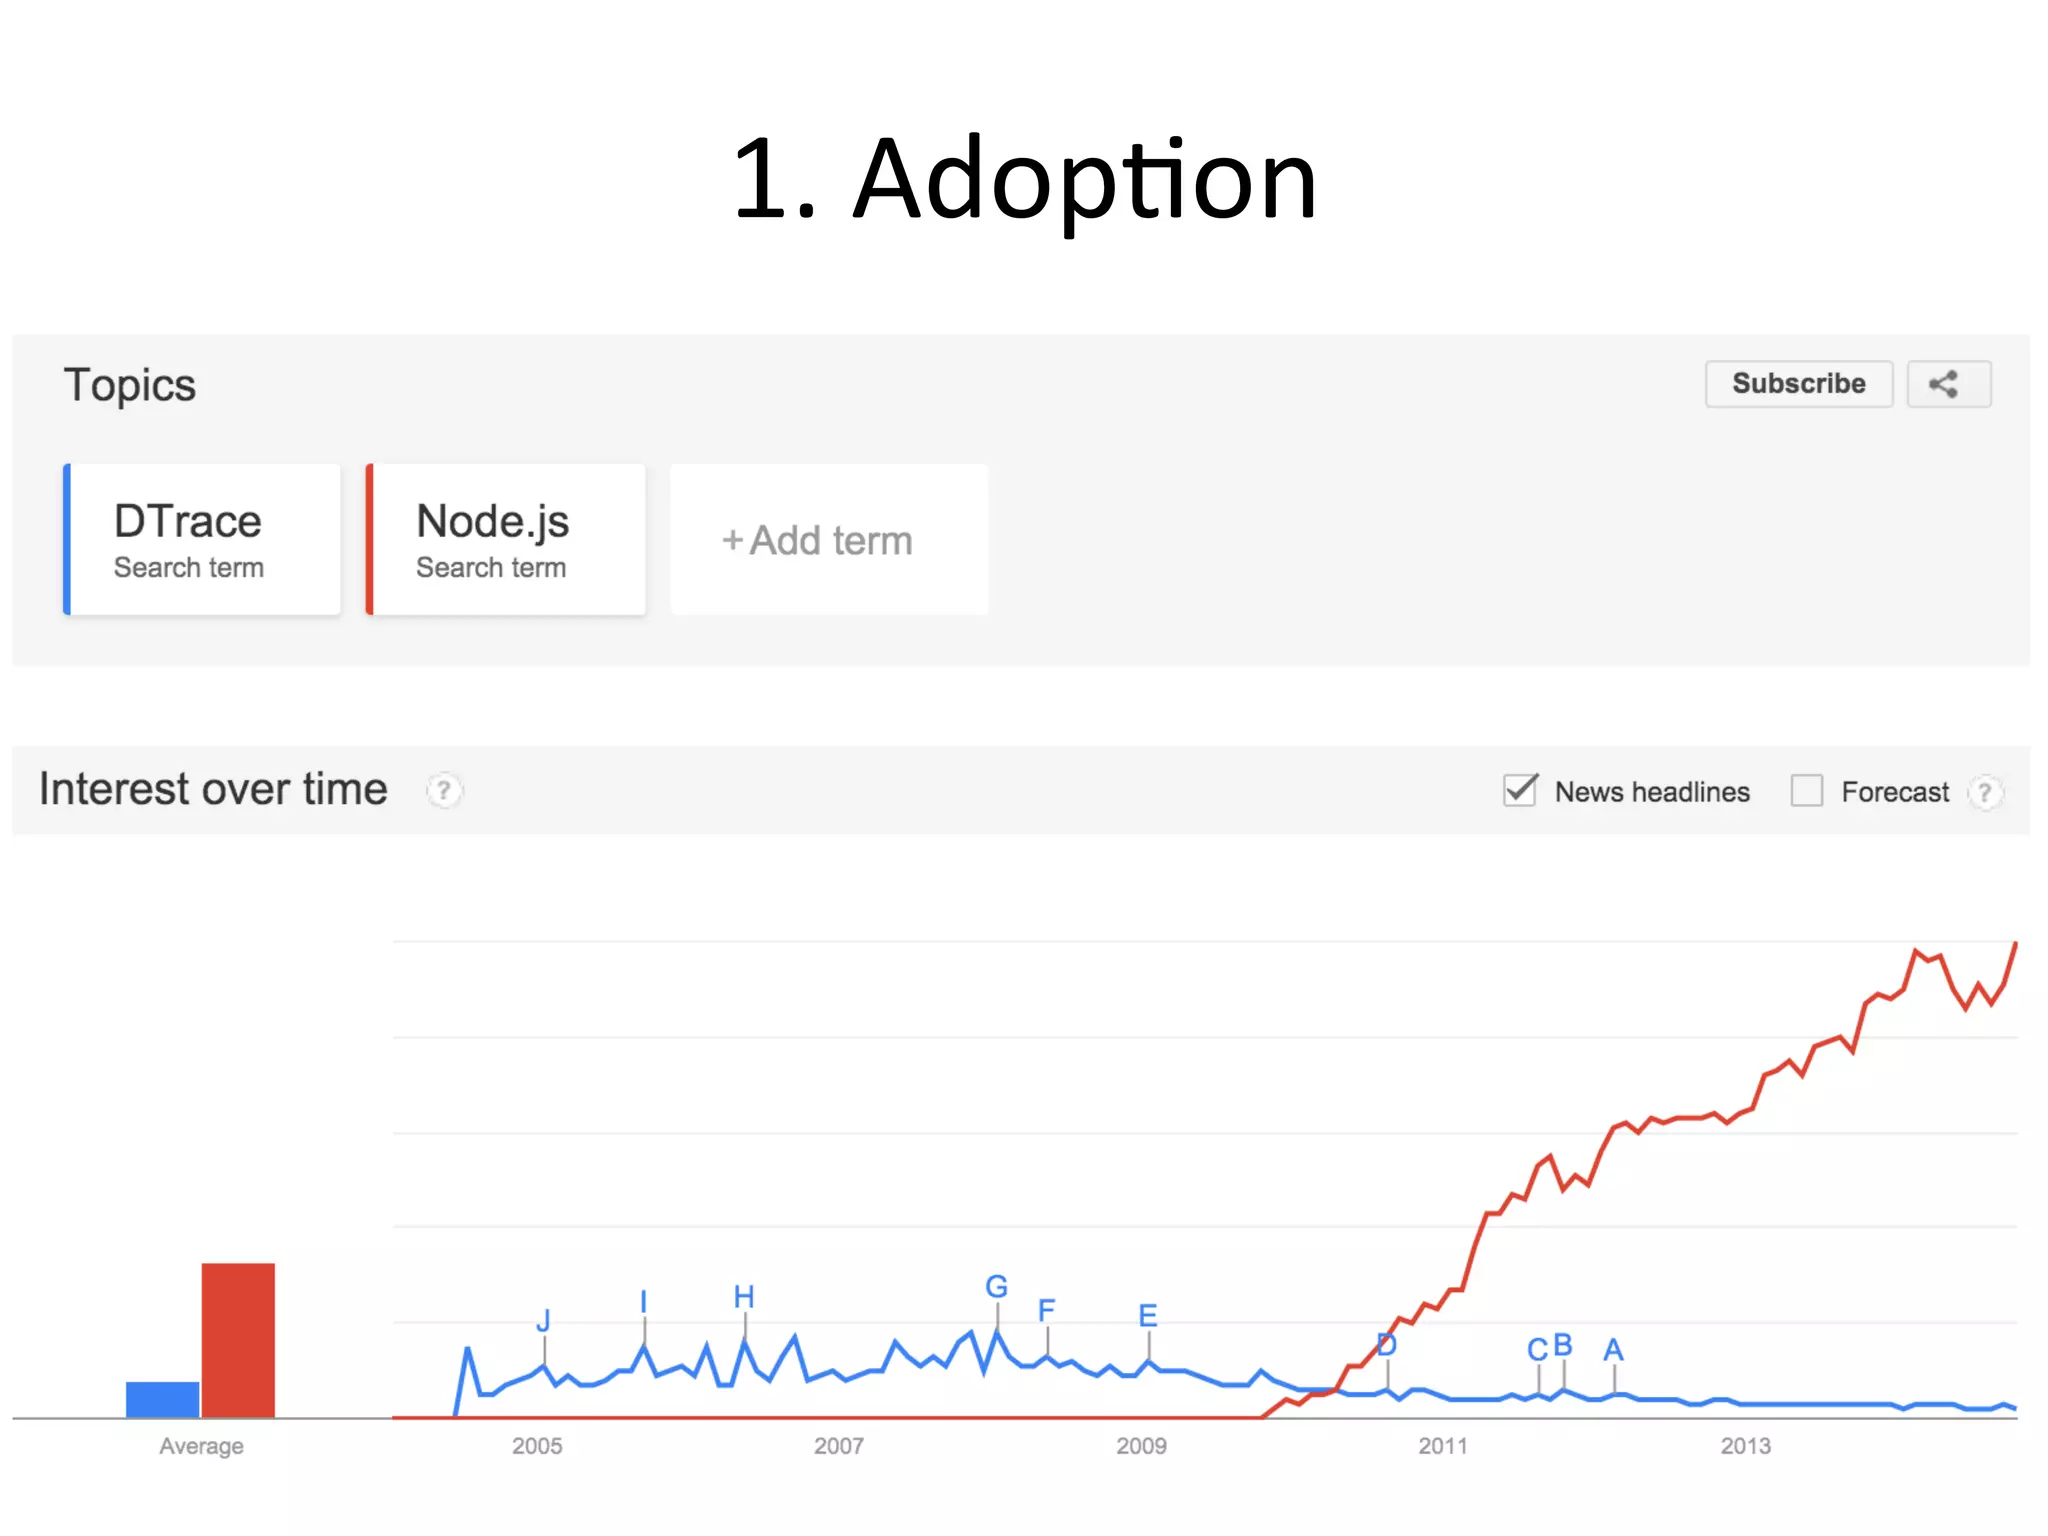Viewport: 2048px width, 1536px height.
Task: Open news headline marker I
Action: click(644, 1301)
